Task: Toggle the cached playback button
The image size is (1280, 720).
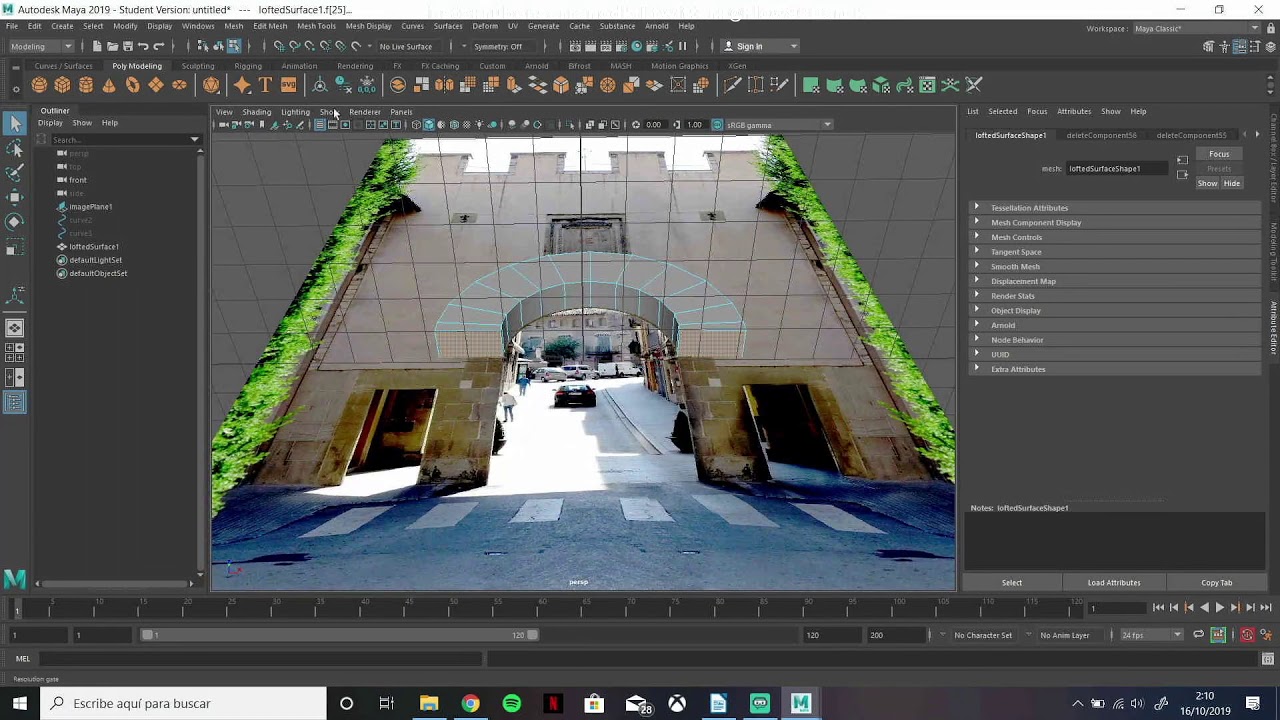Action: 1218,635
